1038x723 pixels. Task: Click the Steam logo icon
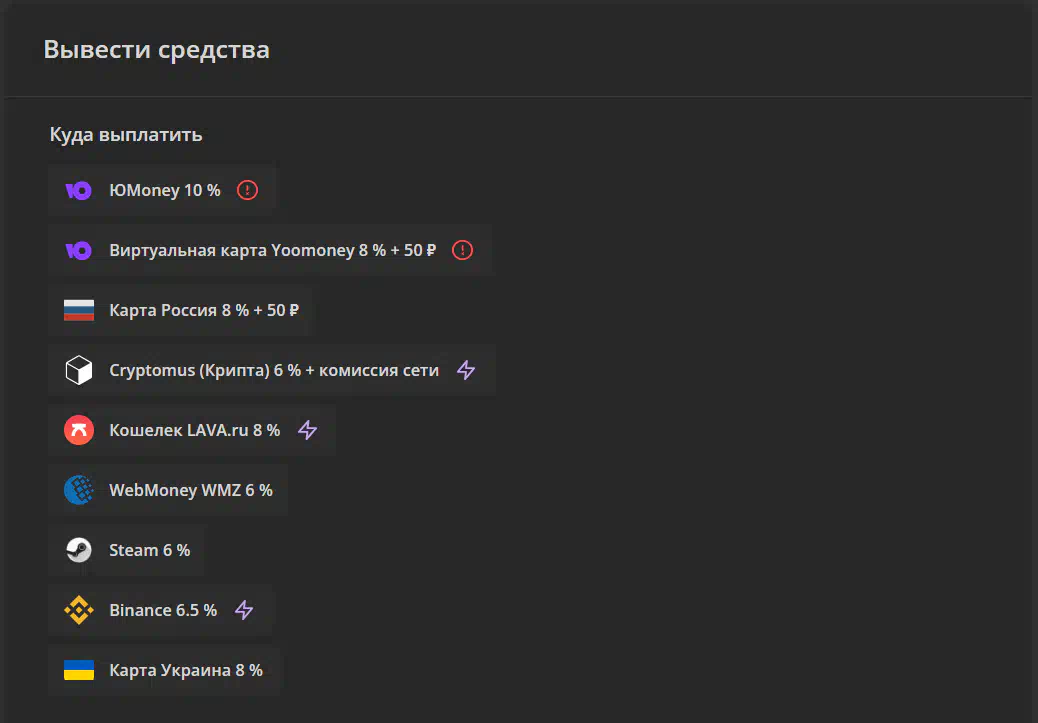[x=79, y=550]
